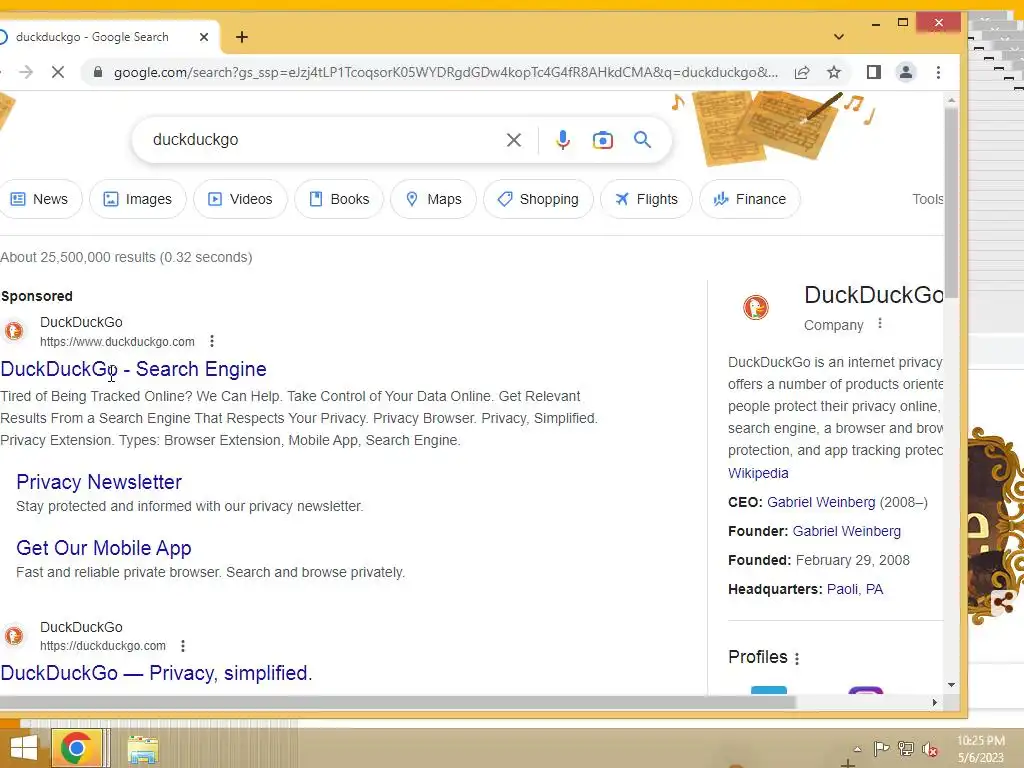Open DuckDuckGo — Privacy, simplified. result
The image size is (1024, 768).
point(157,673)
